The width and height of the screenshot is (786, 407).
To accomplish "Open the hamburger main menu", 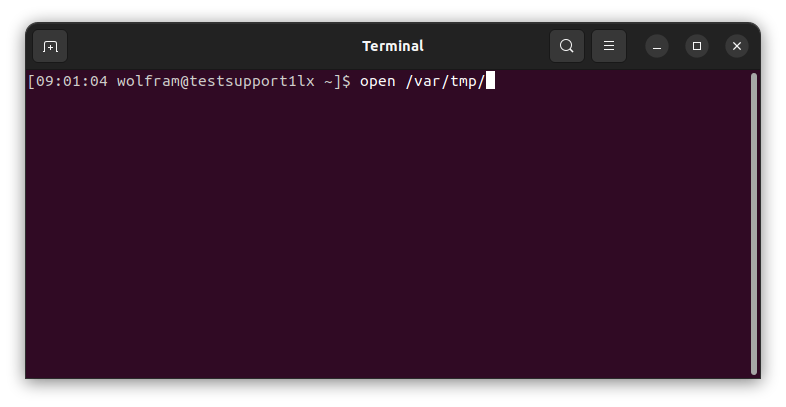I will (609, 46).
